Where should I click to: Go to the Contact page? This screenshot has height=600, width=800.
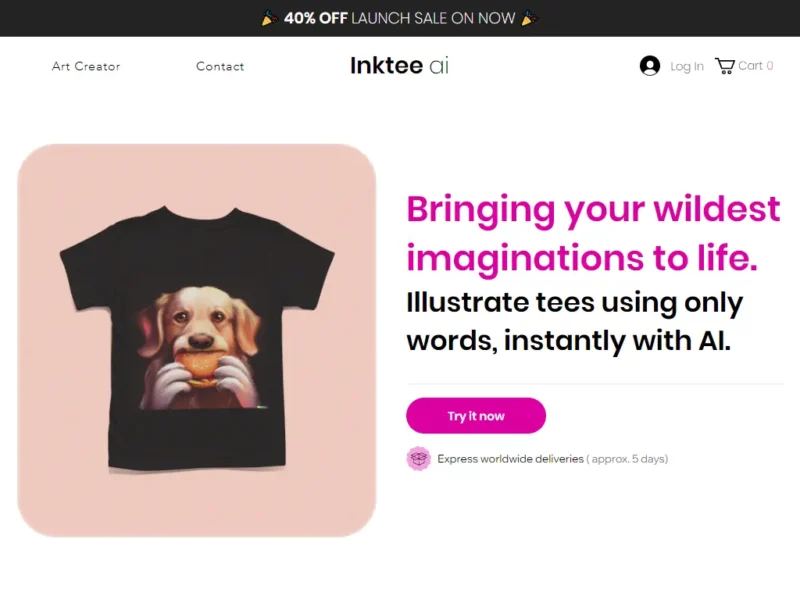point(220,66)
